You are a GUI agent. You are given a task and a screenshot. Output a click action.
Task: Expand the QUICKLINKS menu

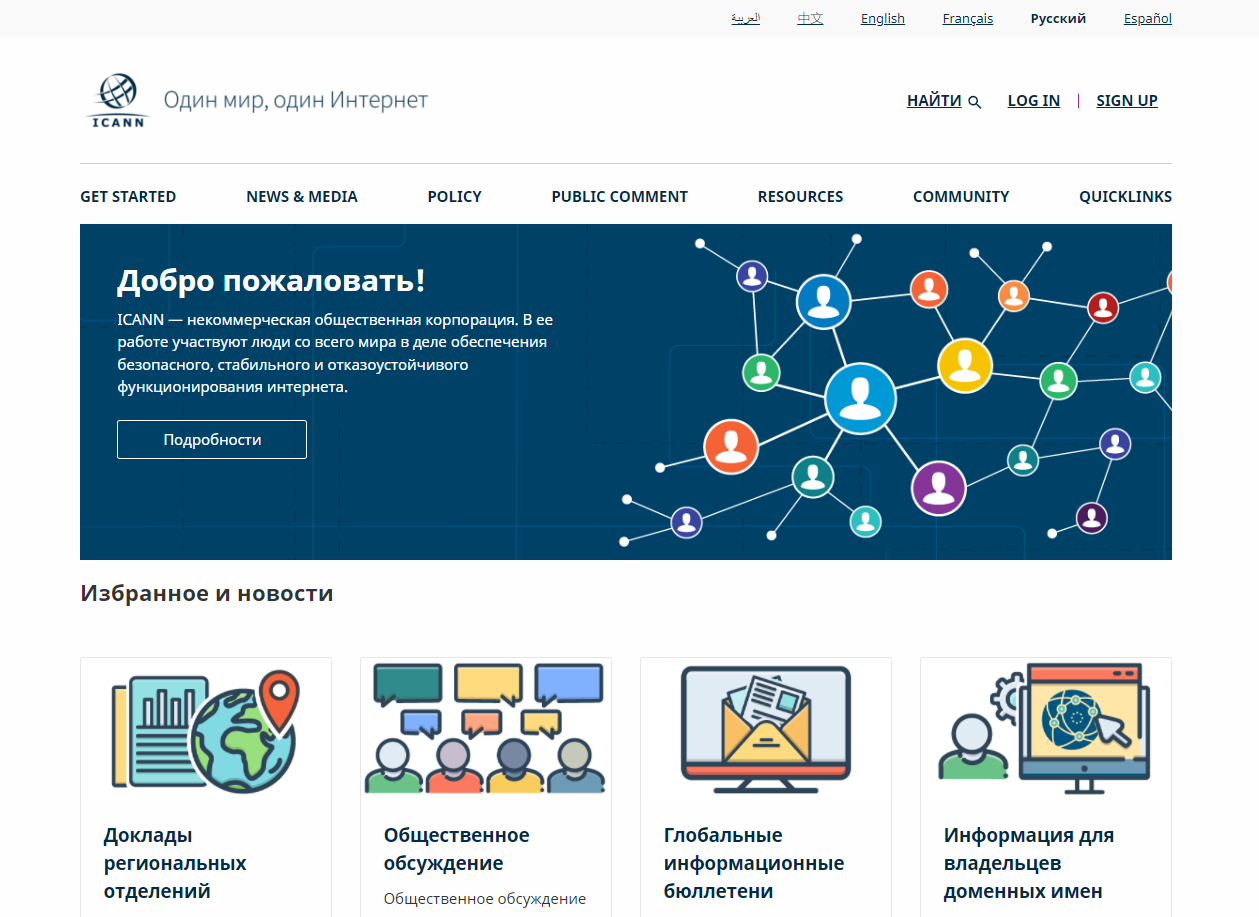pos(1125,197)
